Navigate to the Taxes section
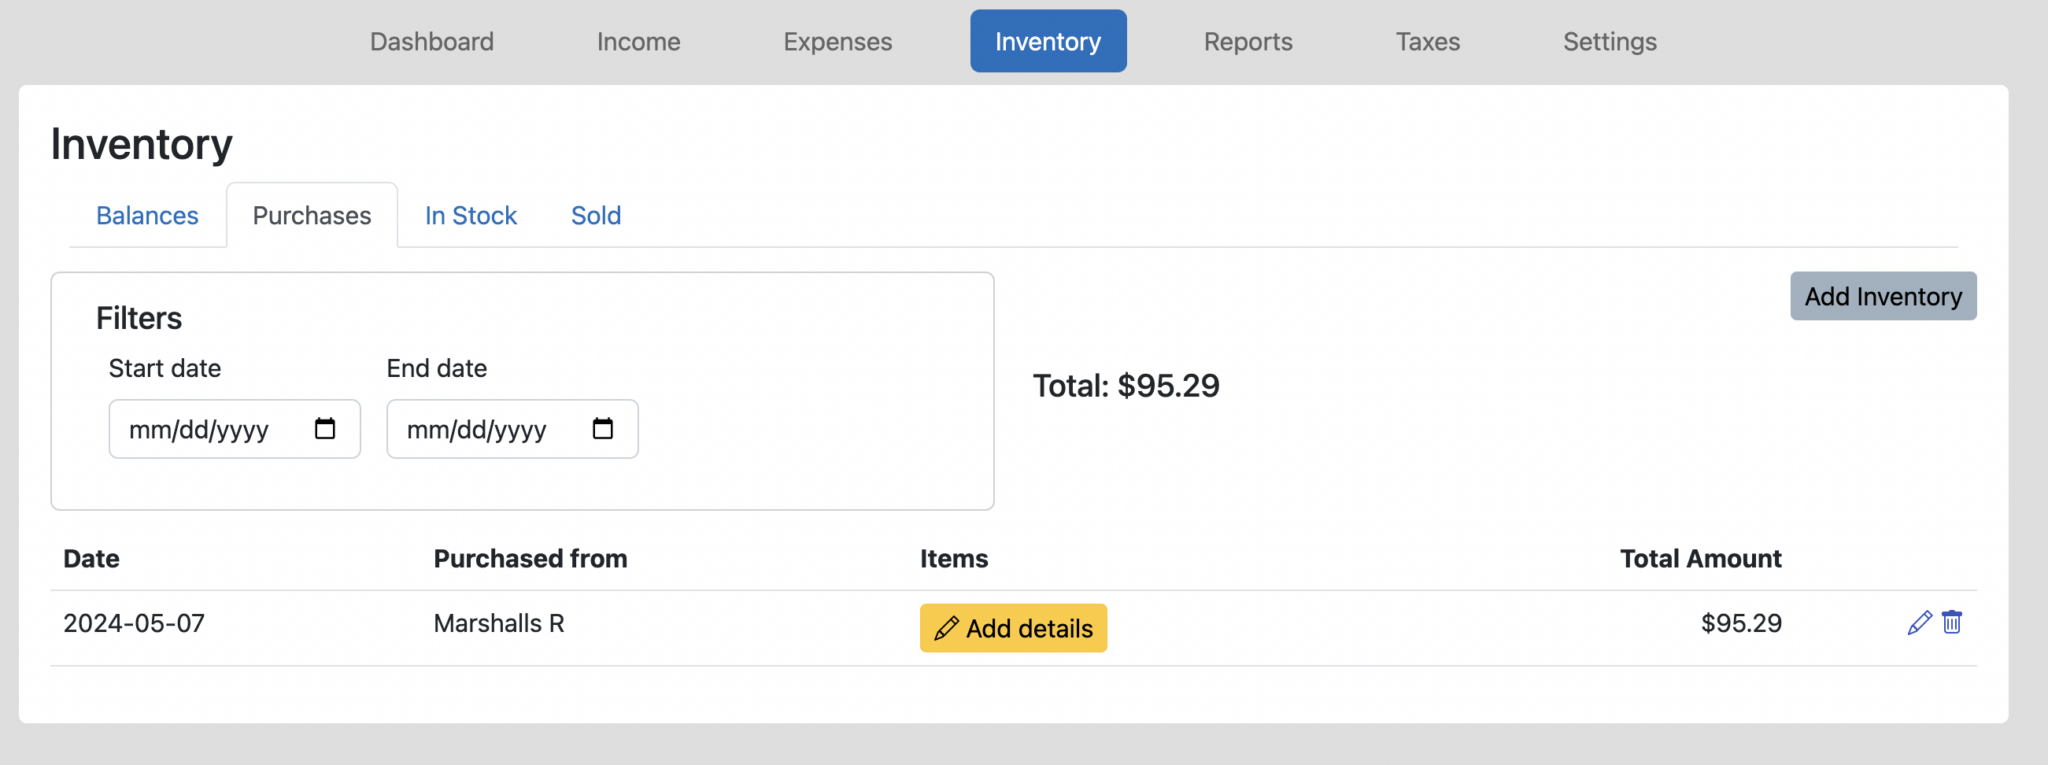Viewport: 2048px width, 765px height. (1427, 41)
